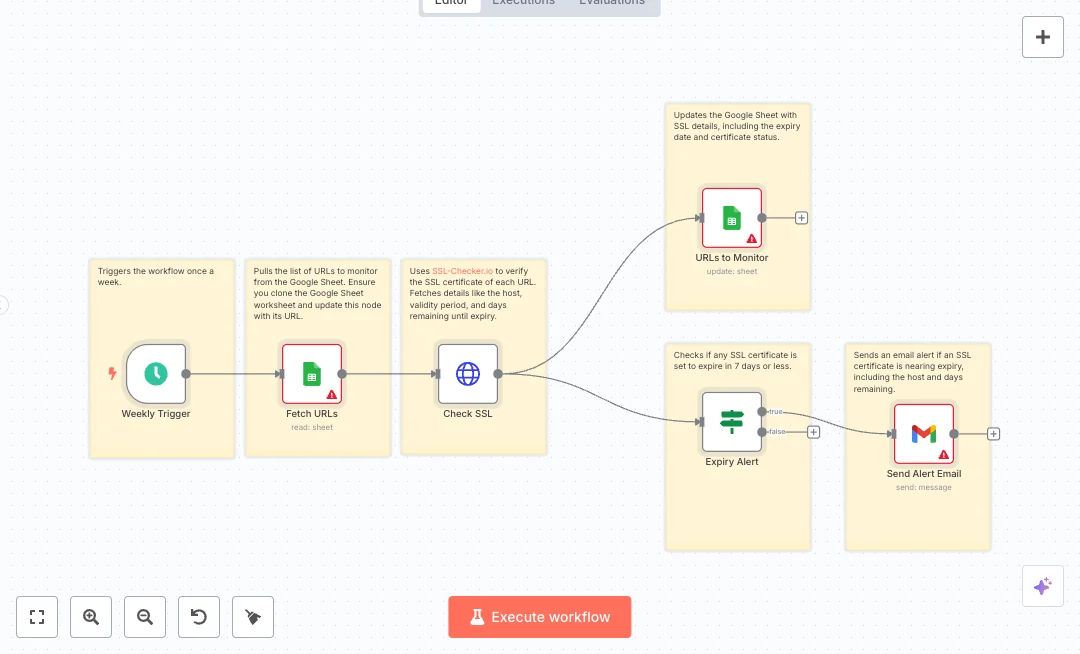1080x654 pixels.
Task: Follow the SSL-Checker.io link in the note
Action: [463, 271]
